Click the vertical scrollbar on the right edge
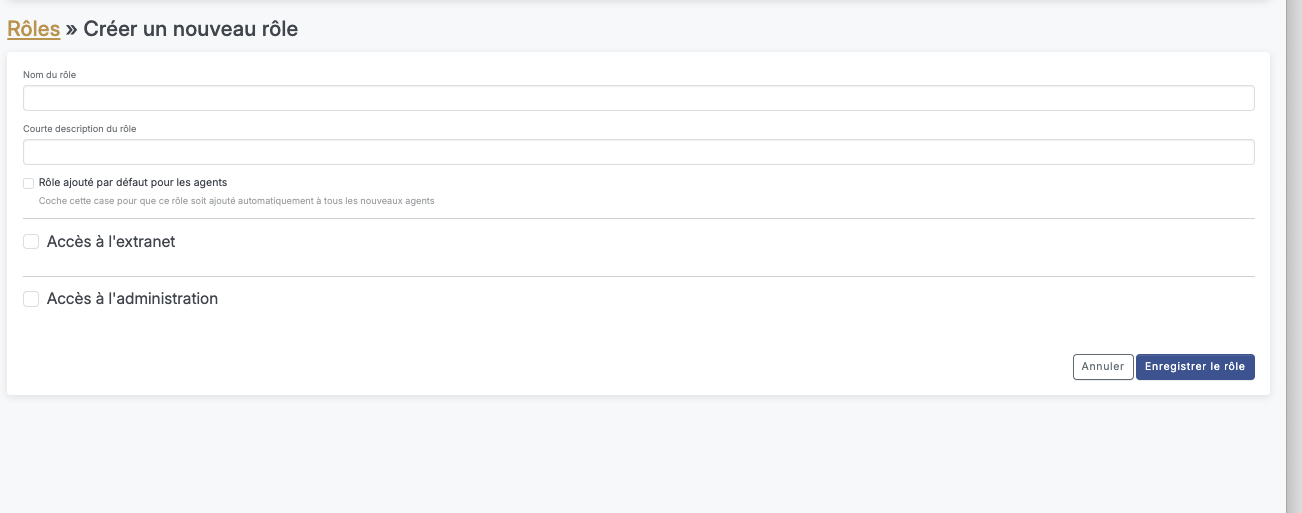The height and width of the screenshot is (513, 1302). [1293, 250]
